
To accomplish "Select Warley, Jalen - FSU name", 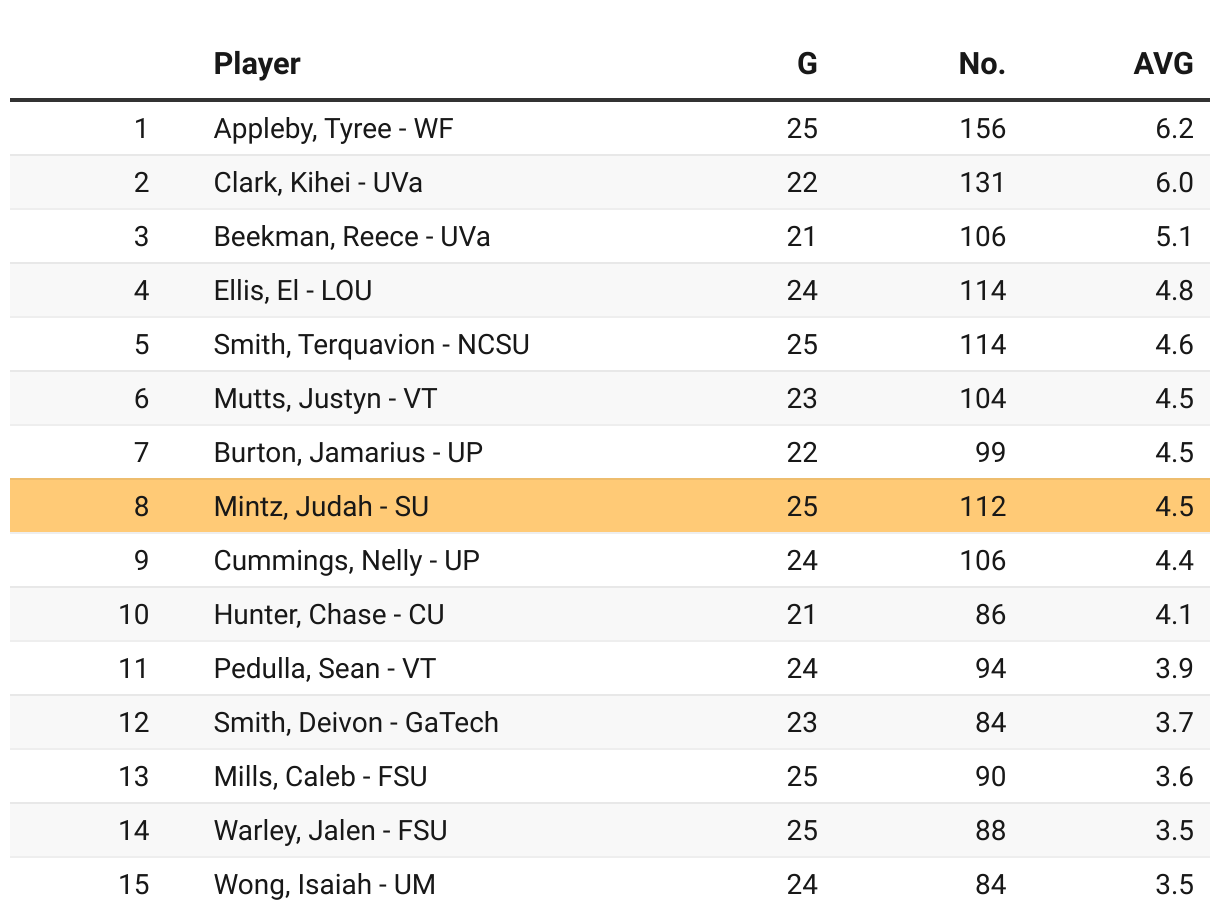I will tap(330, 831).
